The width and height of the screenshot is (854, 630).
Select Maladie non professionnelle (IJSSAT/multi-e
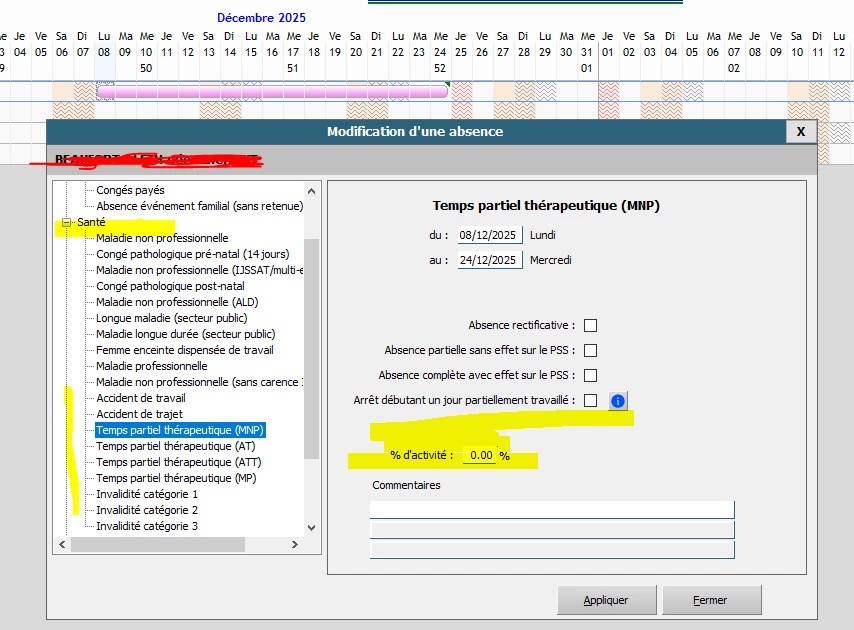199,270
